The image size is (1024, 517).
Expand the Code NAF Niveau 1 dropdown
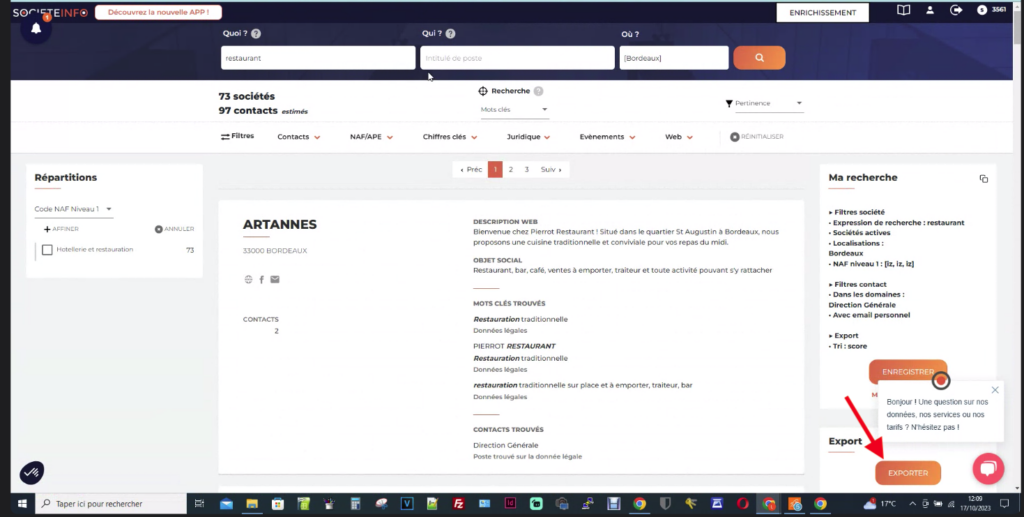pyautogui.click(x=74, y=209)
